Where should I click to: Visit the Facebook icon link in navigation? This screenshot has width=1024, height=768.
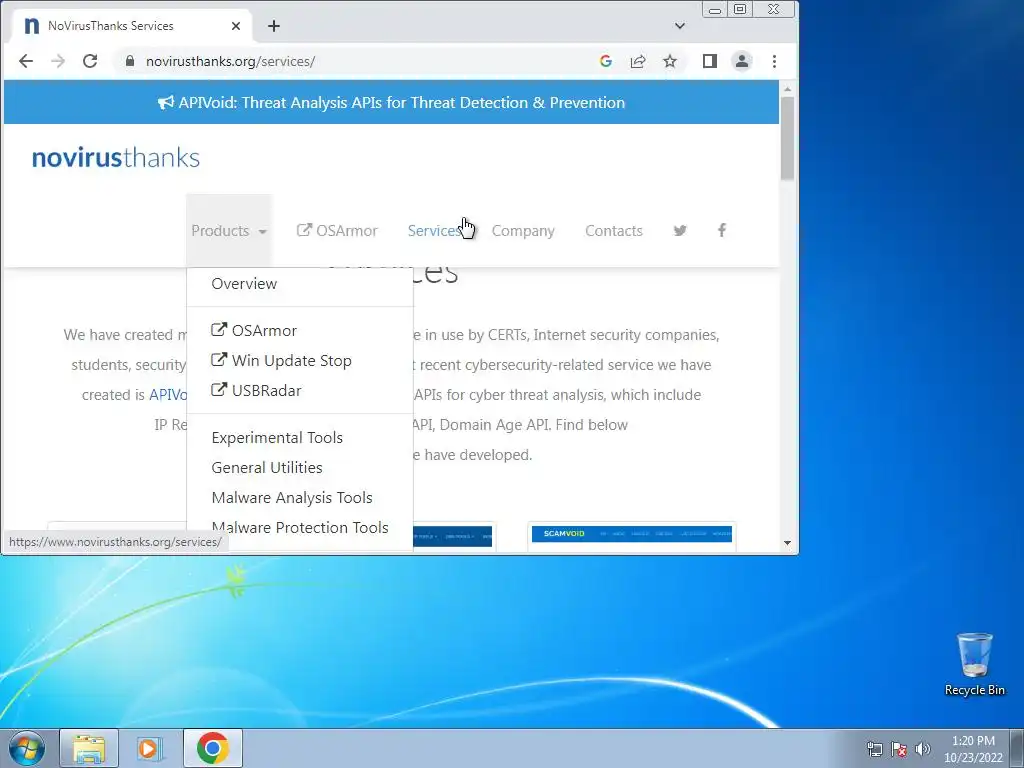tap(722, 230)
